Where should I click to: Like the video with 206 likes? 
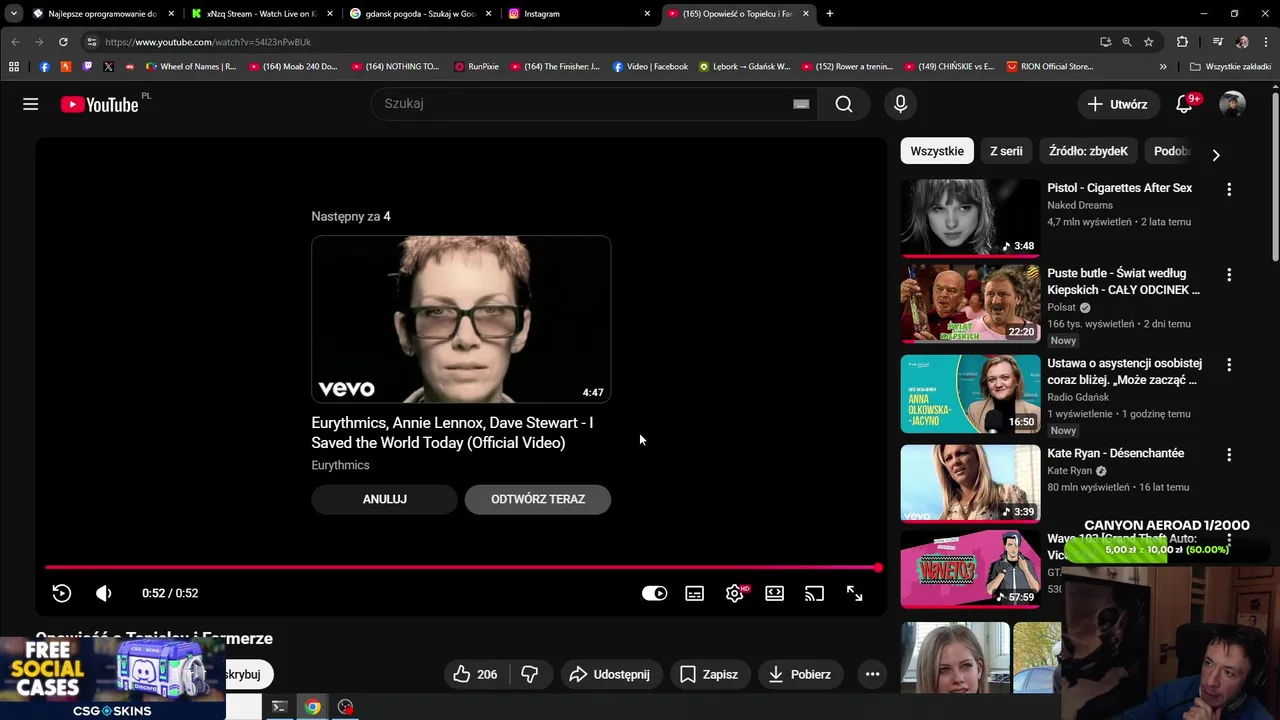tap(475, 674)
